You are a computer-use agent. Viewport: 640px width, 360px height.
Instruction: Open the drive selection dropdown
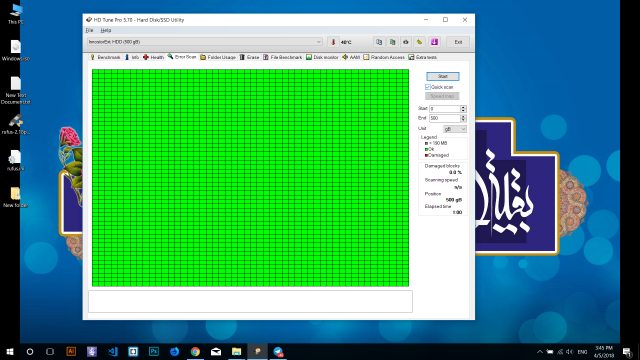tap(204, 42)
